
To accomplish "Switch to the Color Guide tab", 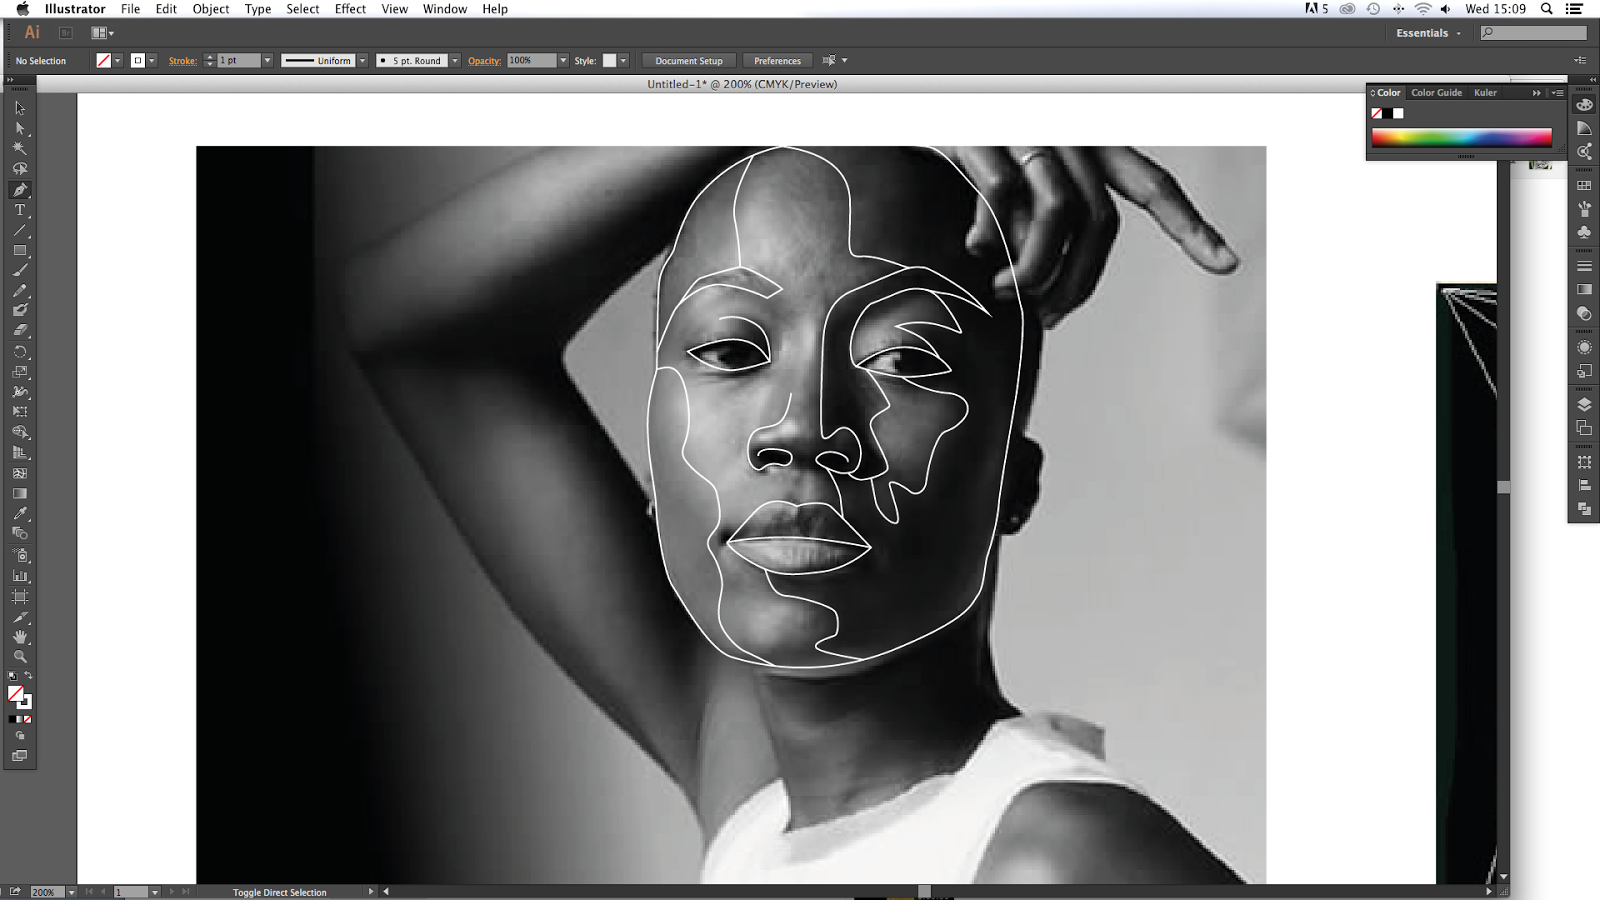I will 1436,93.
